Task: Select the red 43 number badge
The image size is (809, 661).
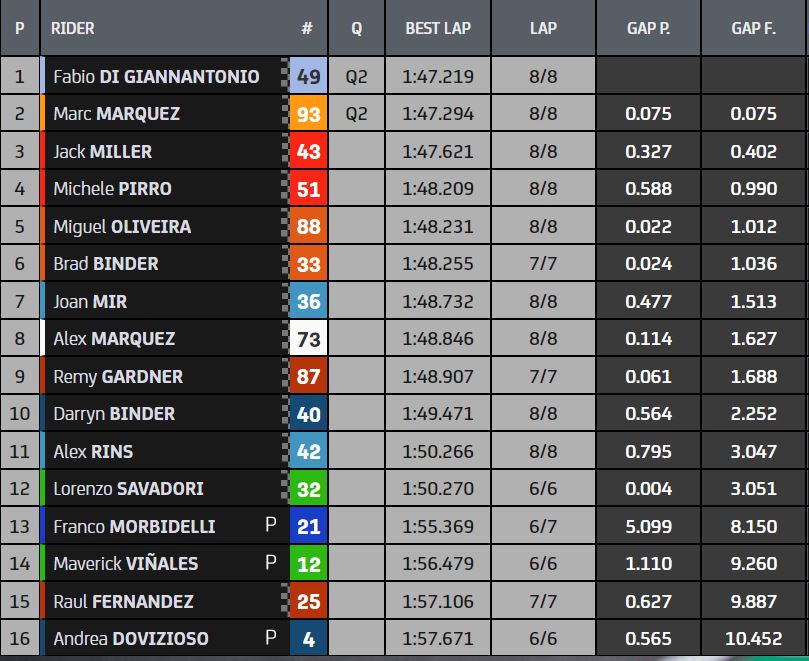Action: tap(308, 152)
